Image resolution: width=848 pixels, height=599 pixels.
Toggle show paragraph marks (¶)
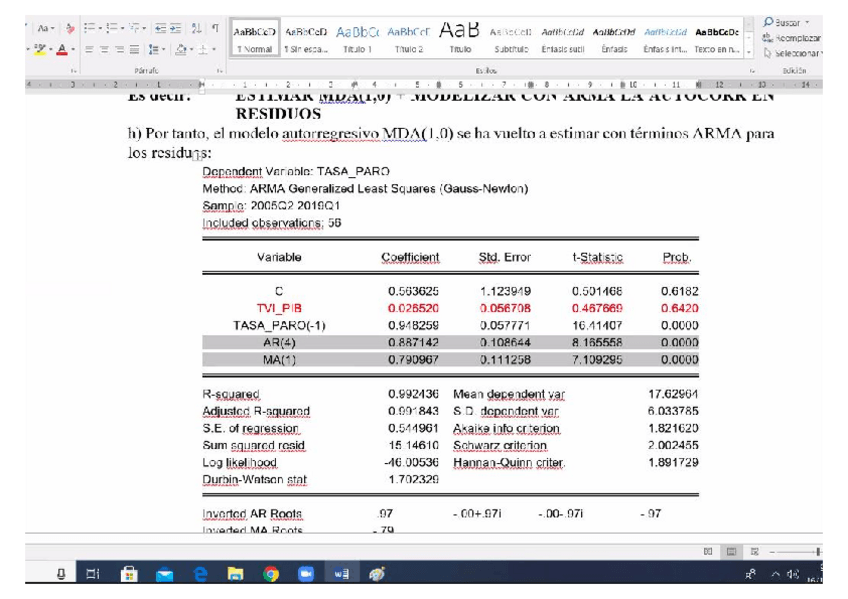click(x=215, y=28)
